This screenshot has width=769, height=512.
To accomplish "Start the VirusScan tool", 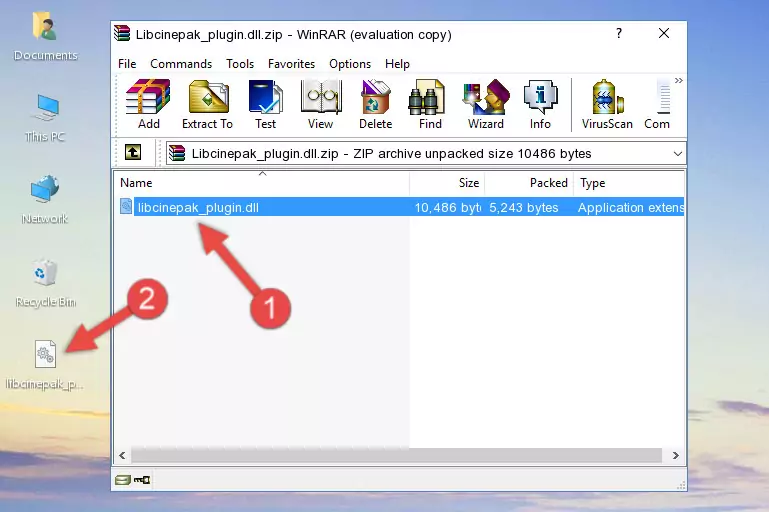I will point(607,104).
